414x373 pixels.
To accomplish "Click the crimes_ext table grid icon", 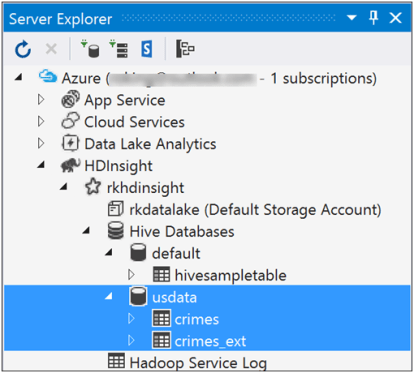I will click(x=161, y=340).
